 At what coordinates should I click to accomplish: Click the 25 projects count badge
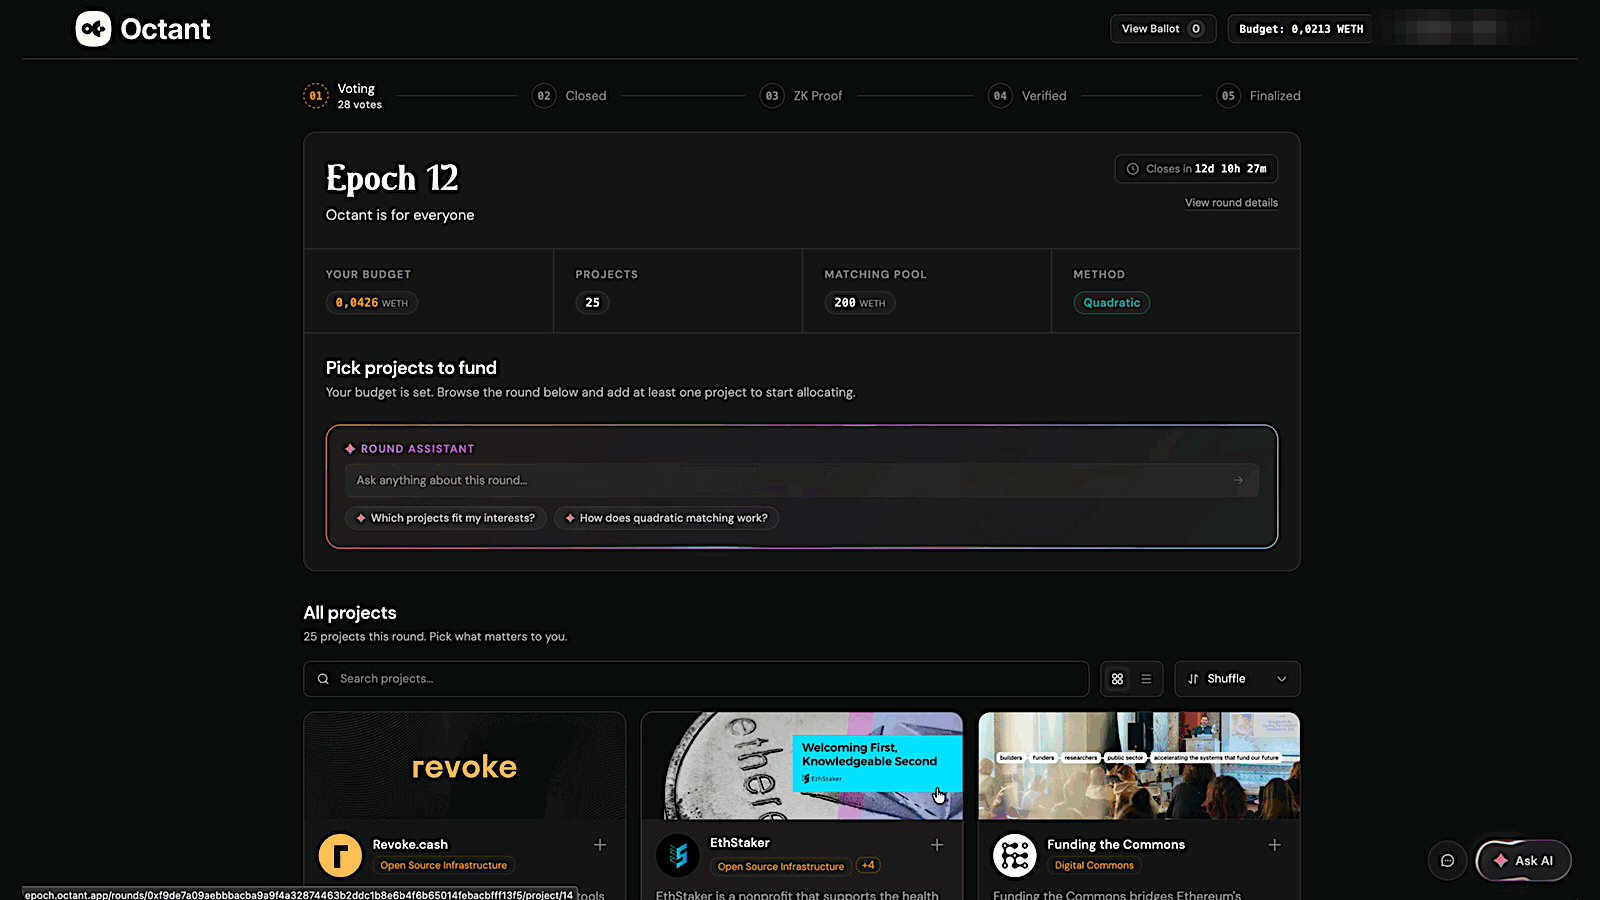592,303
